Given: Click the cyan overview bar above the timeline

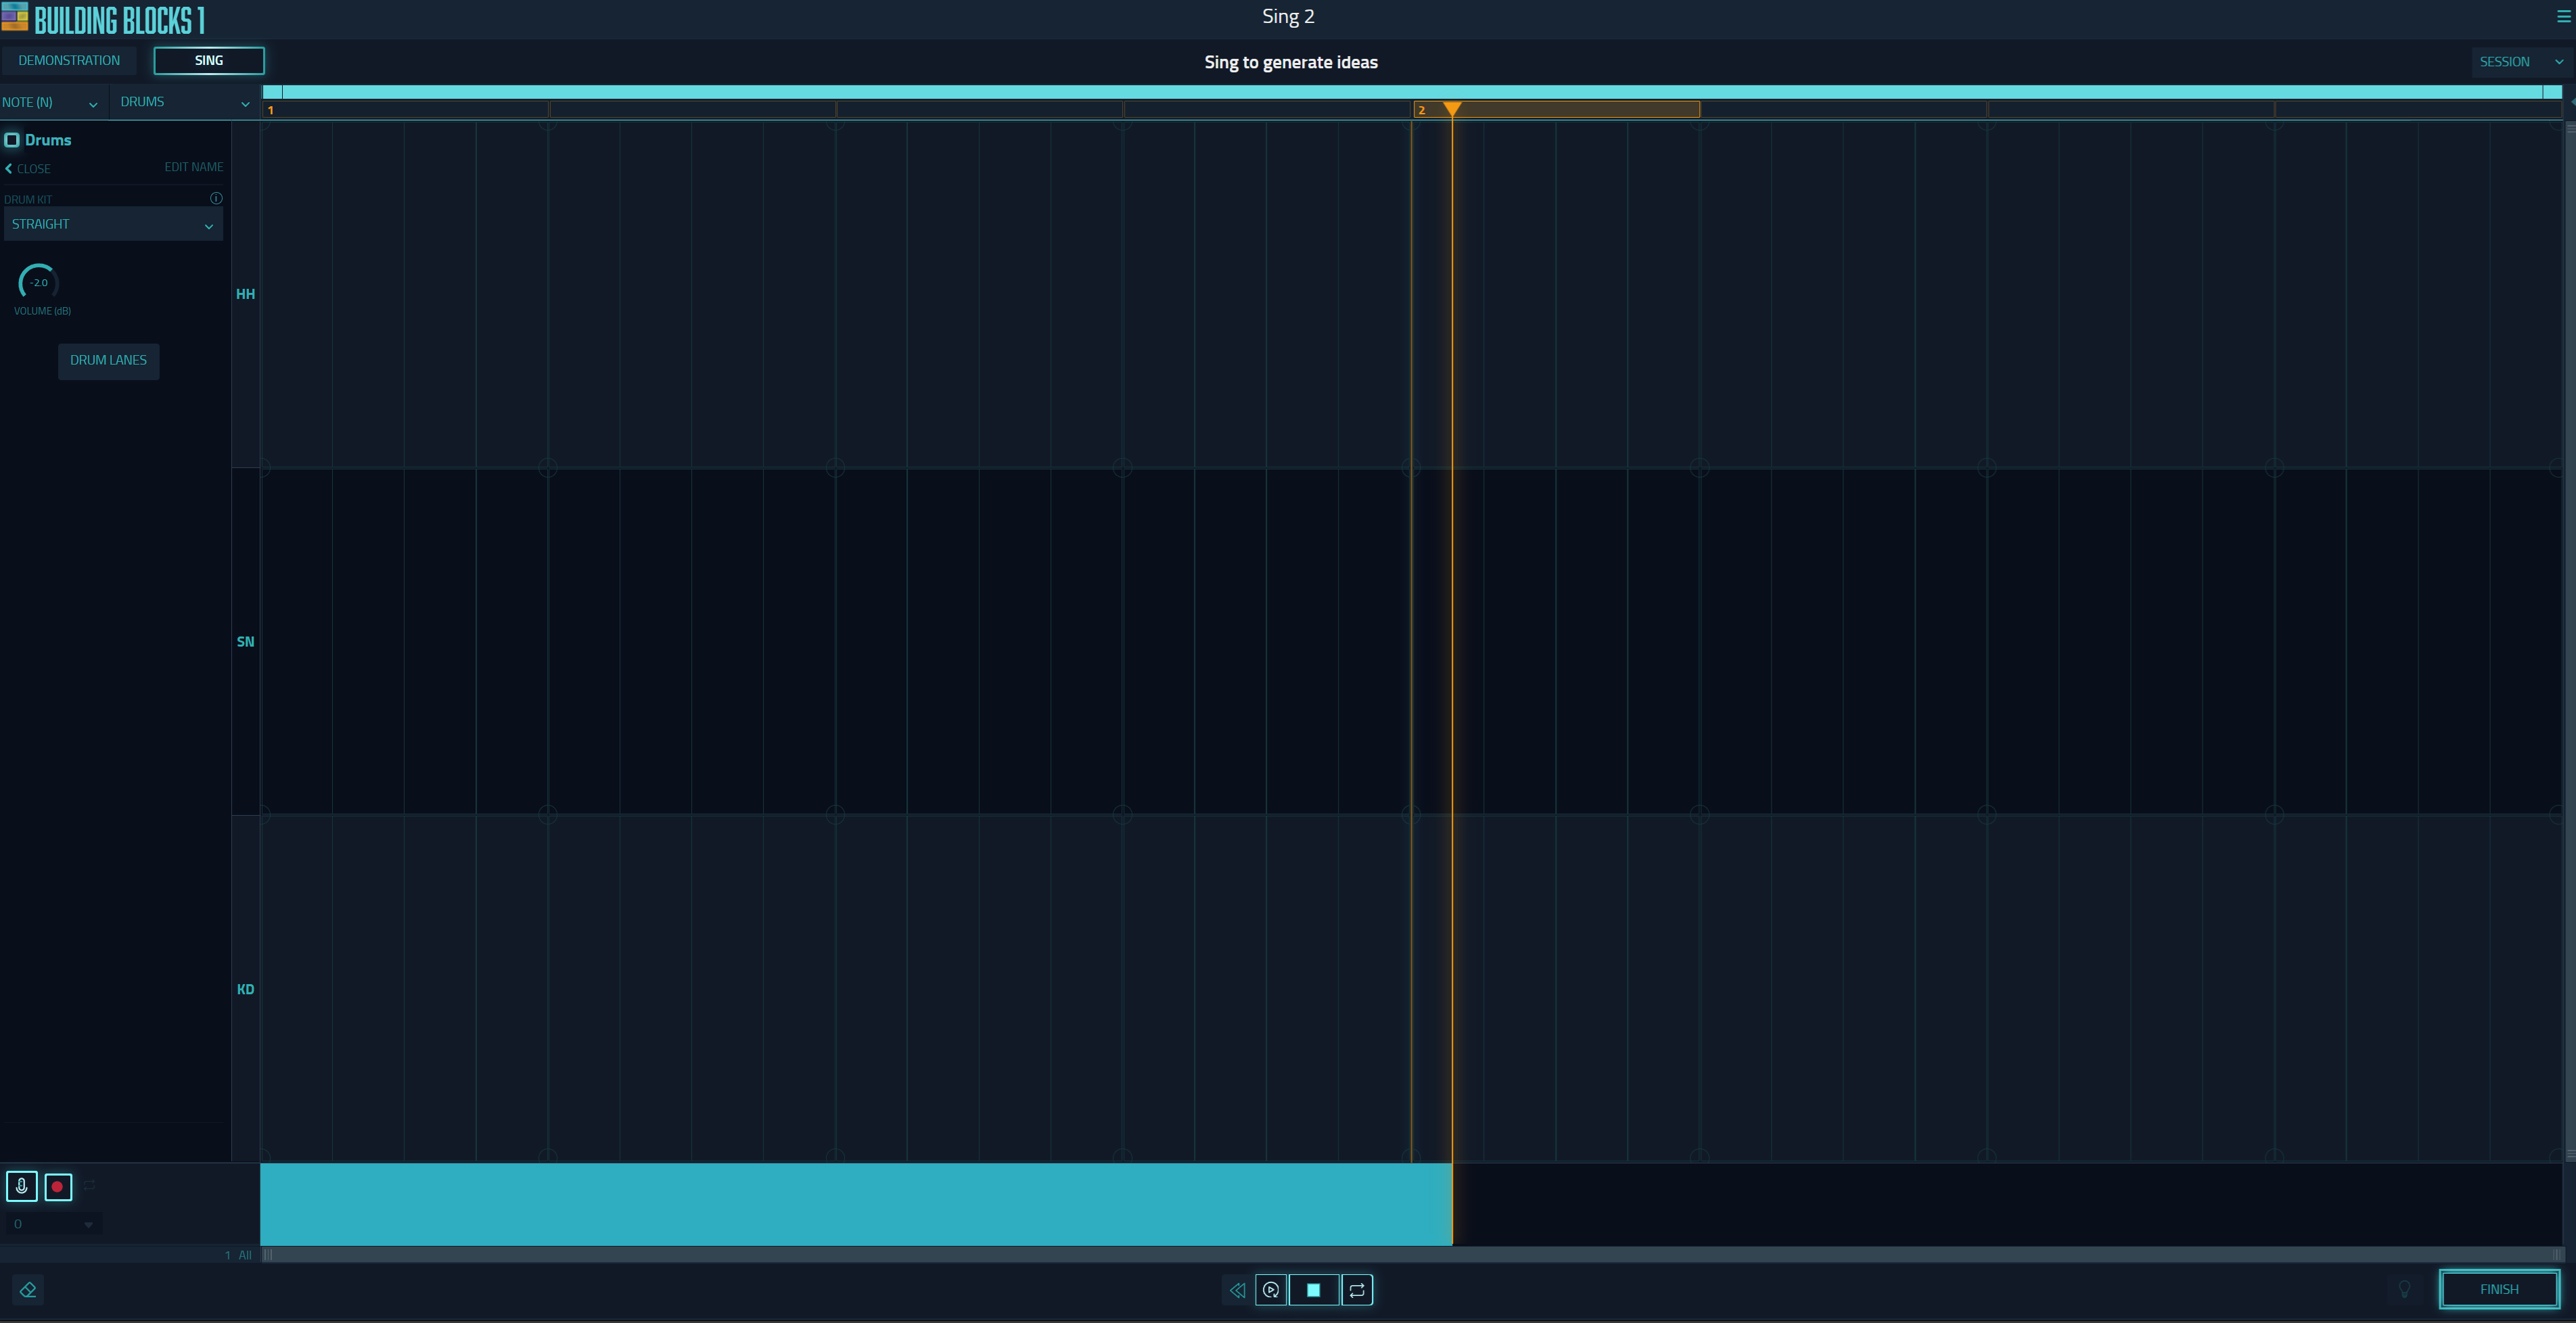Looking at the screenshot, I should 1412,92.
